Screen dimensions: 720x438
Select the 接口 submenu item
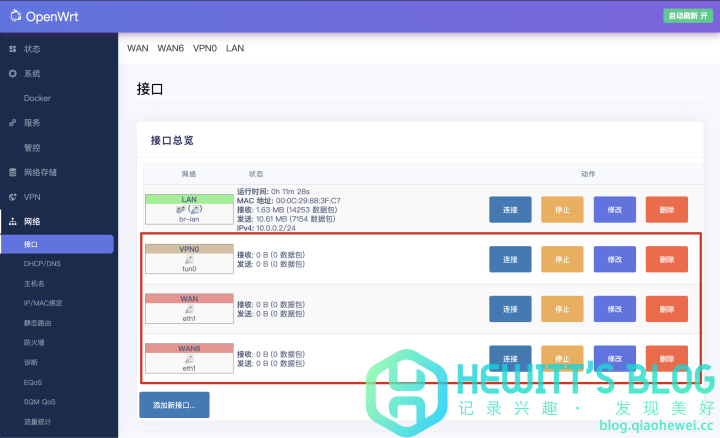click(x=57, y=244)
